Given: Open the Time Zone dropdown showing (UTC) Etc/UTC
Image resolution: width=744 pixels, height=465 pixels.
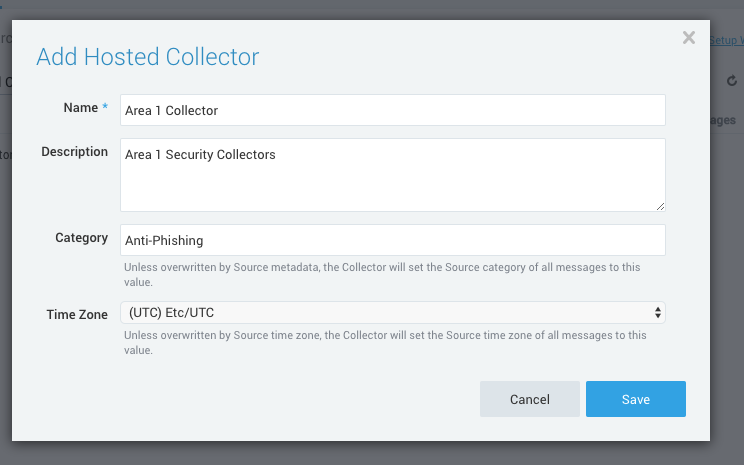Looking at the screenshot, I should pyautogui.click(x=392, y=313).
